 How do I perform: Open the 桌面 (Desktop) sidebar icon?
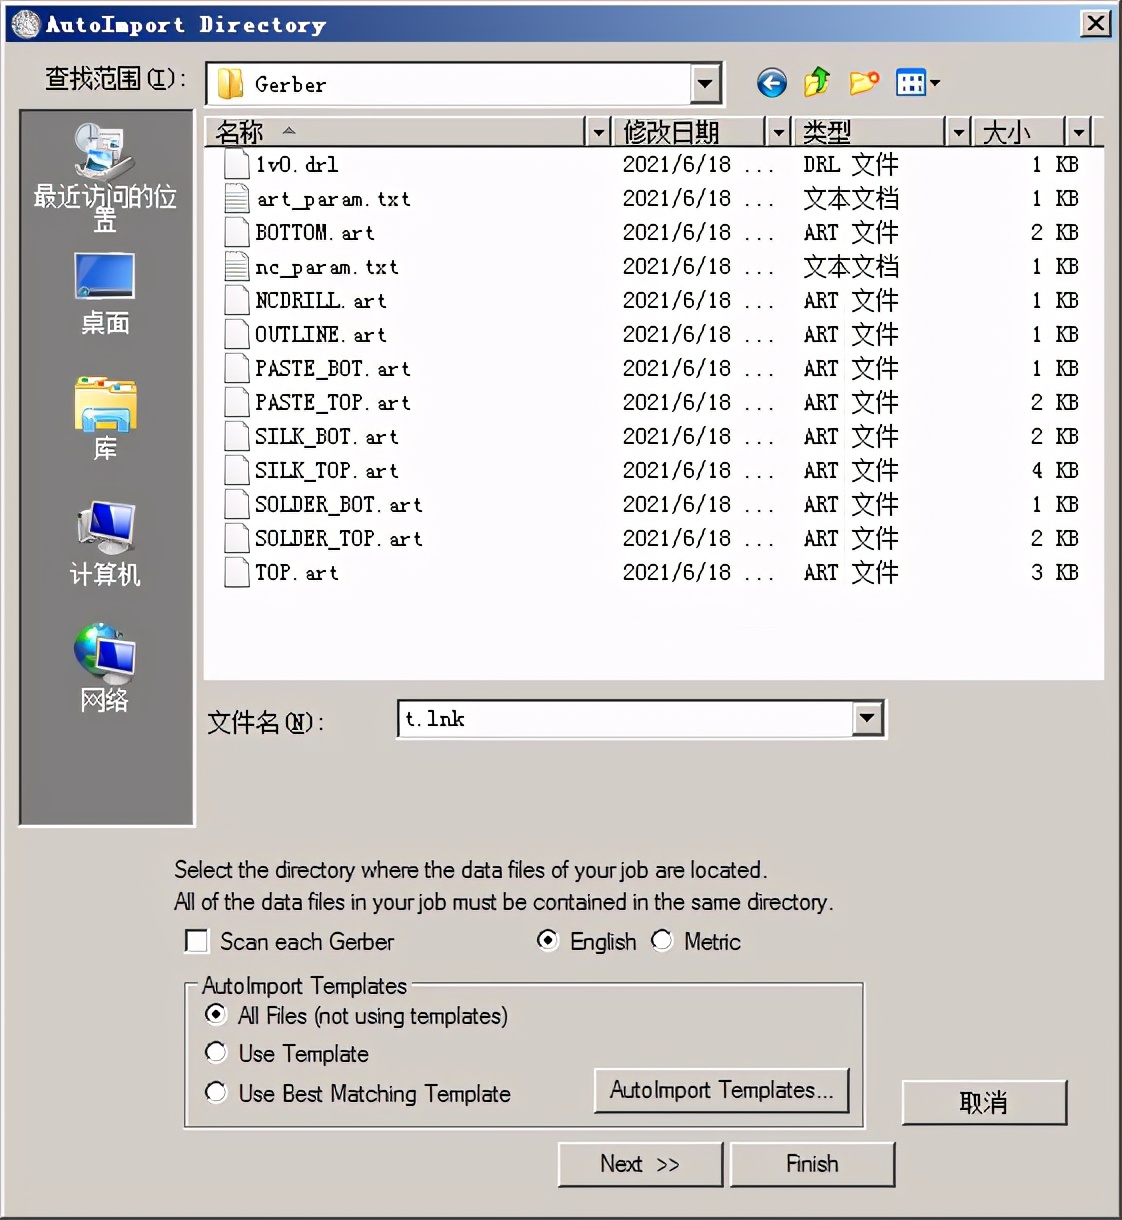tap(104, 276)
